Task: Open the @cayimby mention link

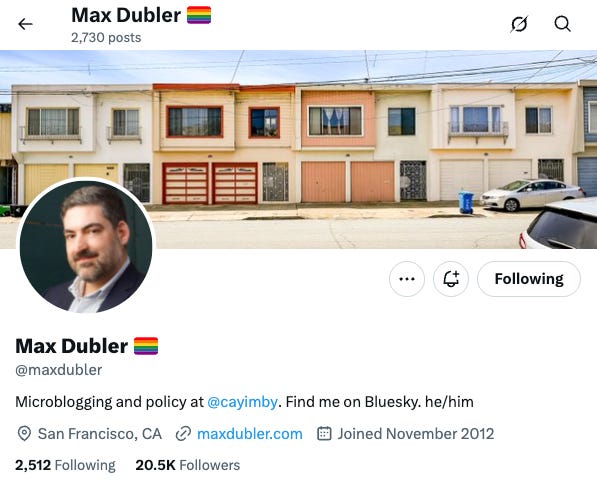Action: click(x=243, y=402)
